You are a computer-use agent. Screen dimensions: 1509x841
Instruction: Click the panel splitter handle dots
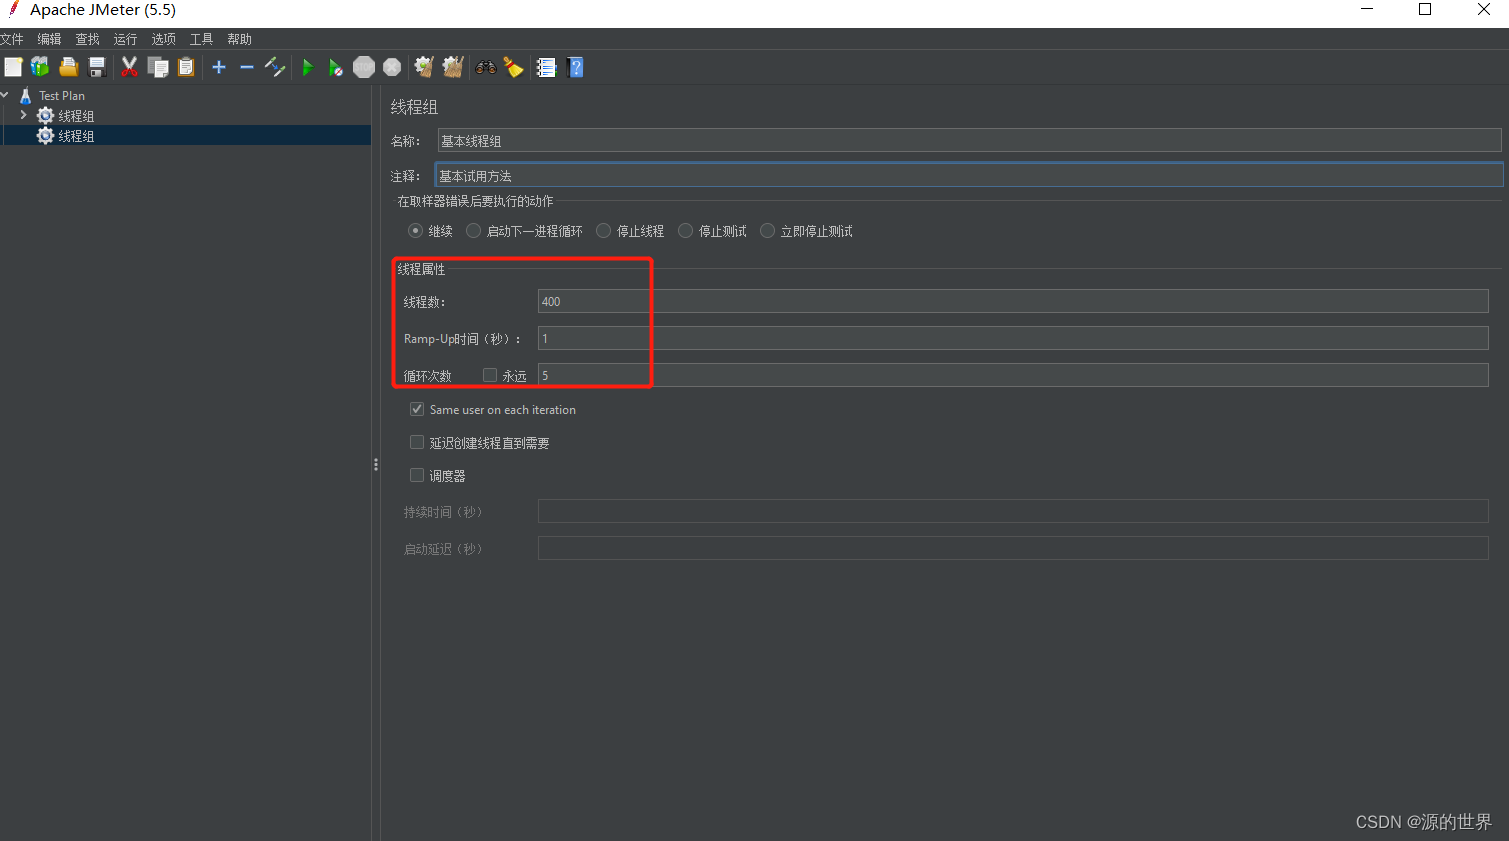click(x=376, y=464)
